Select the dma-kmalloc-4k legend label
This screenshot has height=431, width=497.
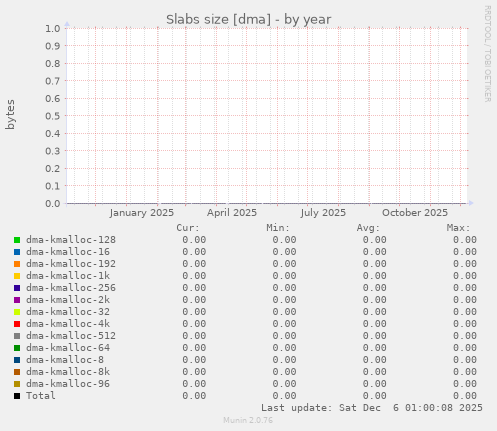(x=68, y=324)
